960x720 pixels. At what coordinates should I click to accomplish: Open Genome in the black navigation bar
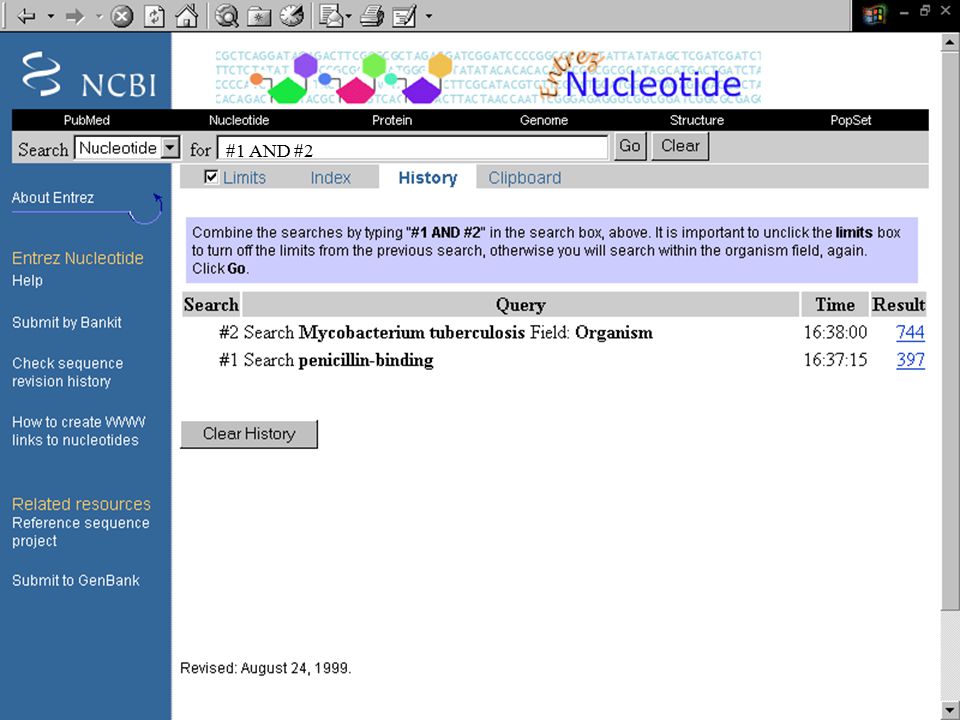pos(544,120)
